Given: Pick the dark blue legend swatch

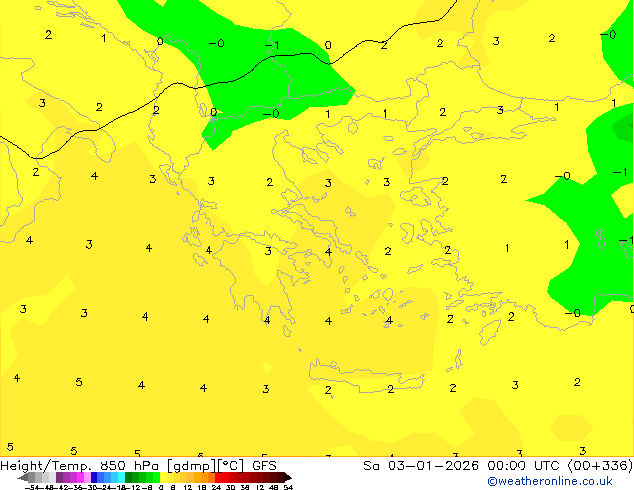Looking at the screenshot, I should (x=94, y=477).
